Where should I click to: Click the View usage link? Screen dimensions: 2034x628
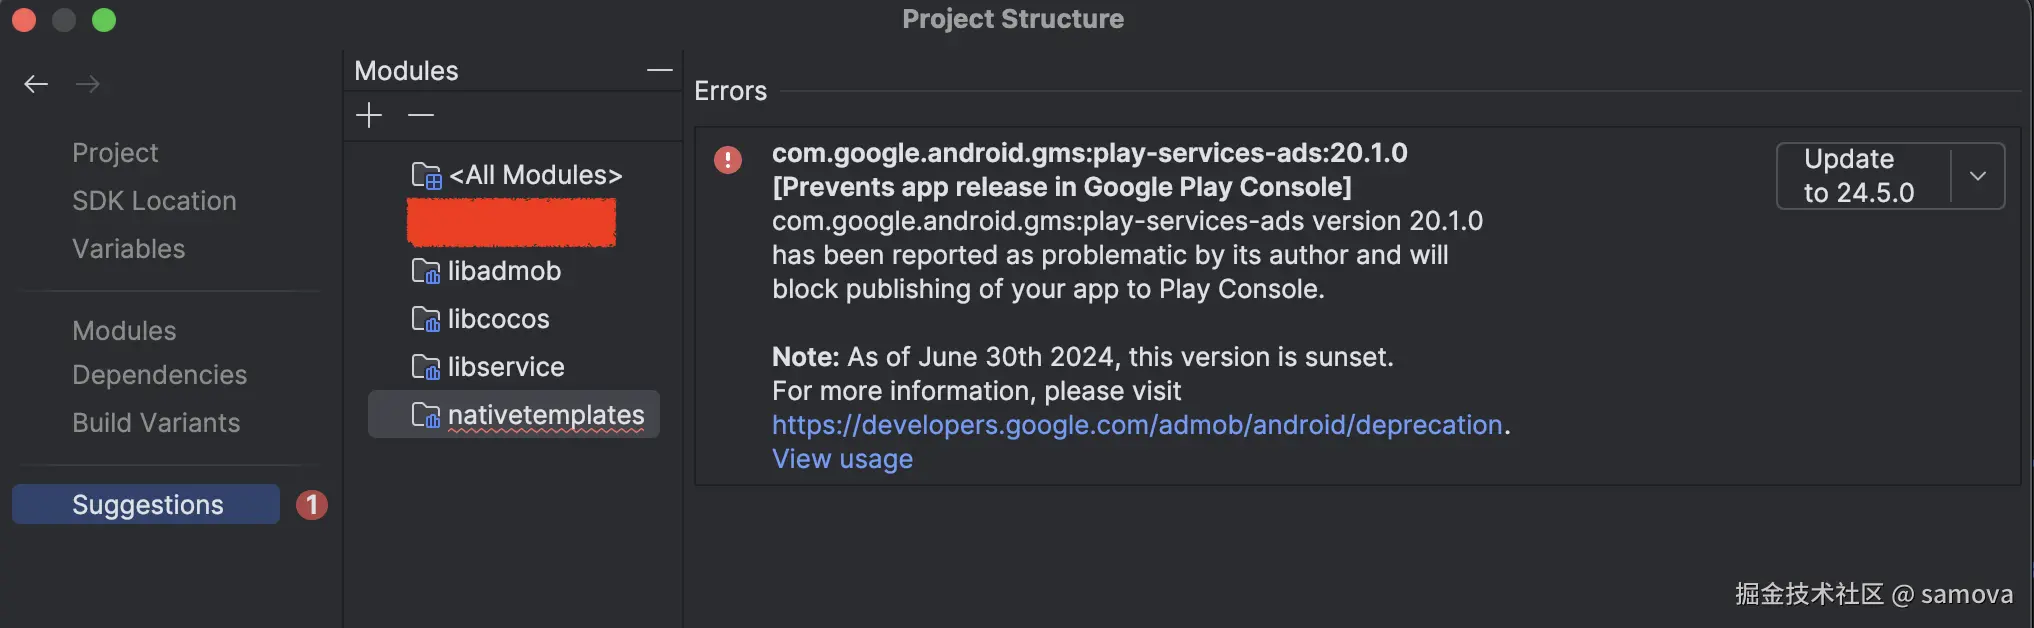tap(841, 458)
